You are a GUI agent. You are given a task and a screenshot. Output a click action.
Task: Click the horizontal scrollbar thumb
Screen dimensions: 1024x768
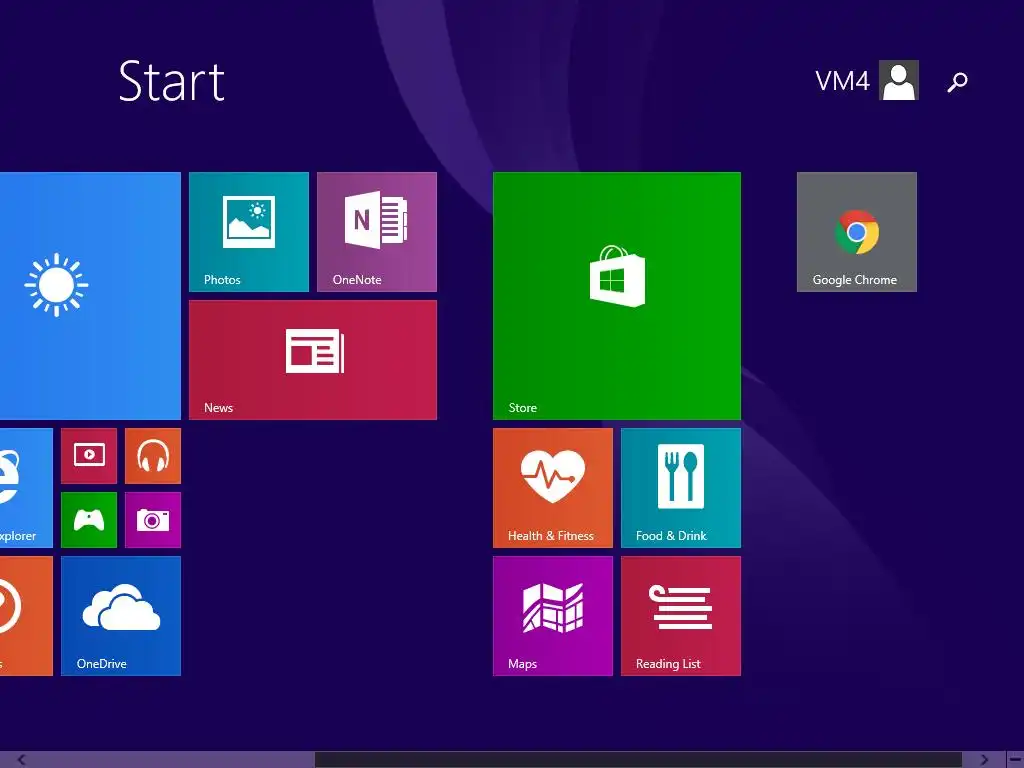(639, 760)
